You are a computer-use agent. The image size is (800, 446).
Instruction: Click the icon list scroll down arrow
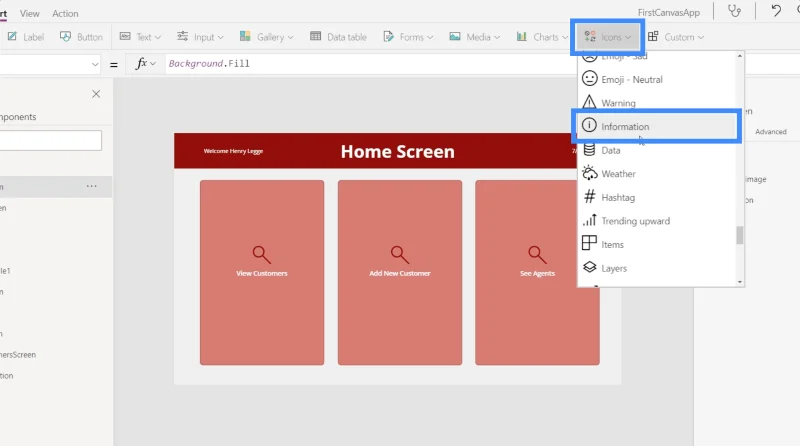[740, 282]
